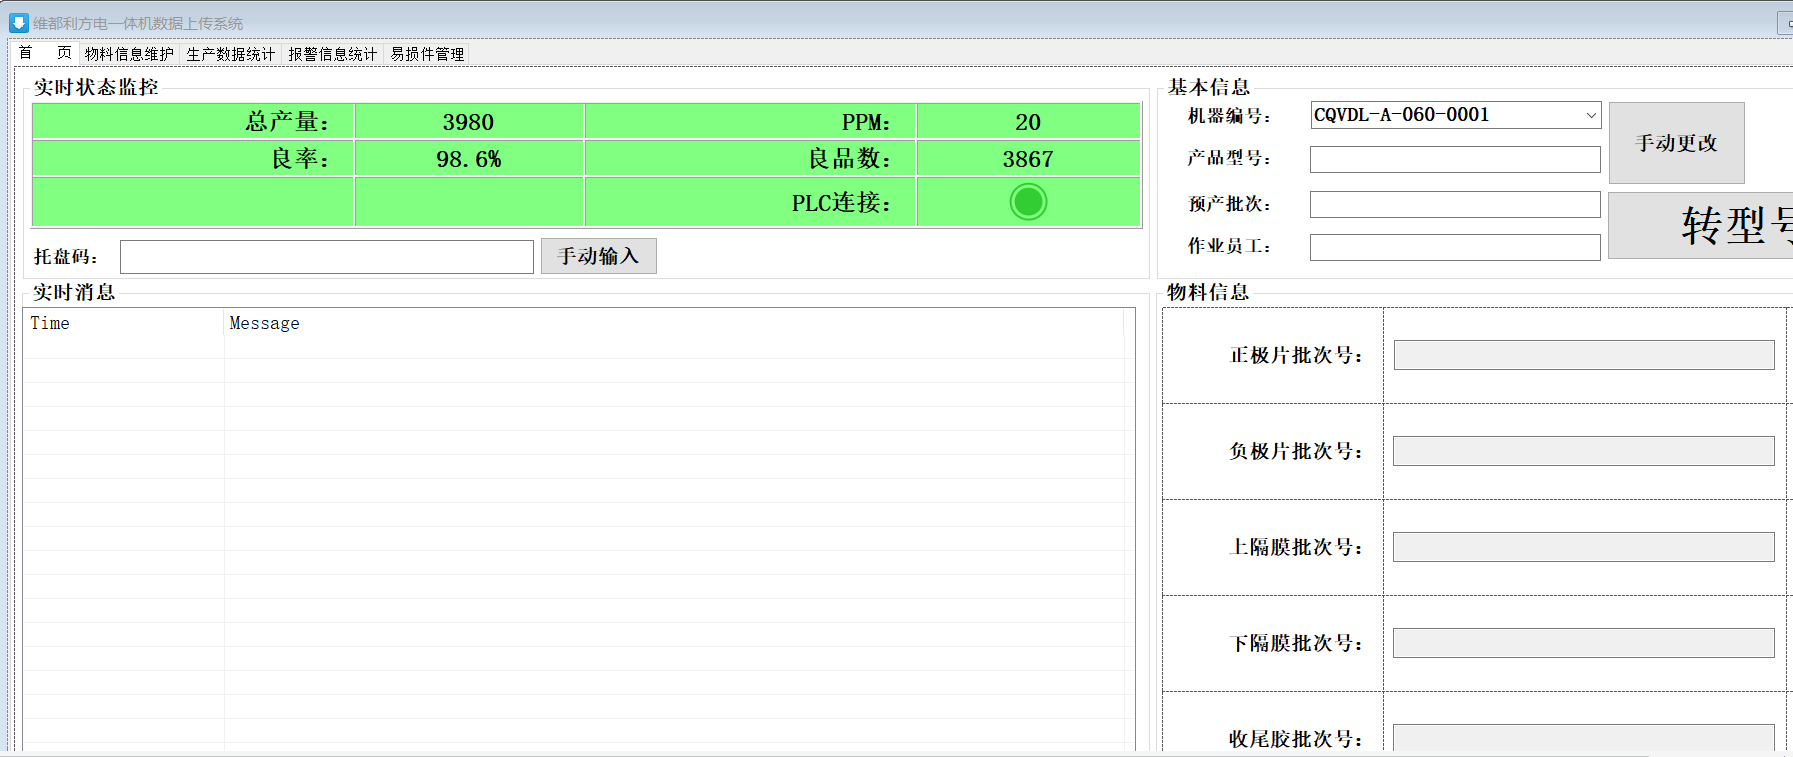Click the 收尾胶批次号 field
The height and width of the screenshot is (757, 1793).
tap(1584, 738)
